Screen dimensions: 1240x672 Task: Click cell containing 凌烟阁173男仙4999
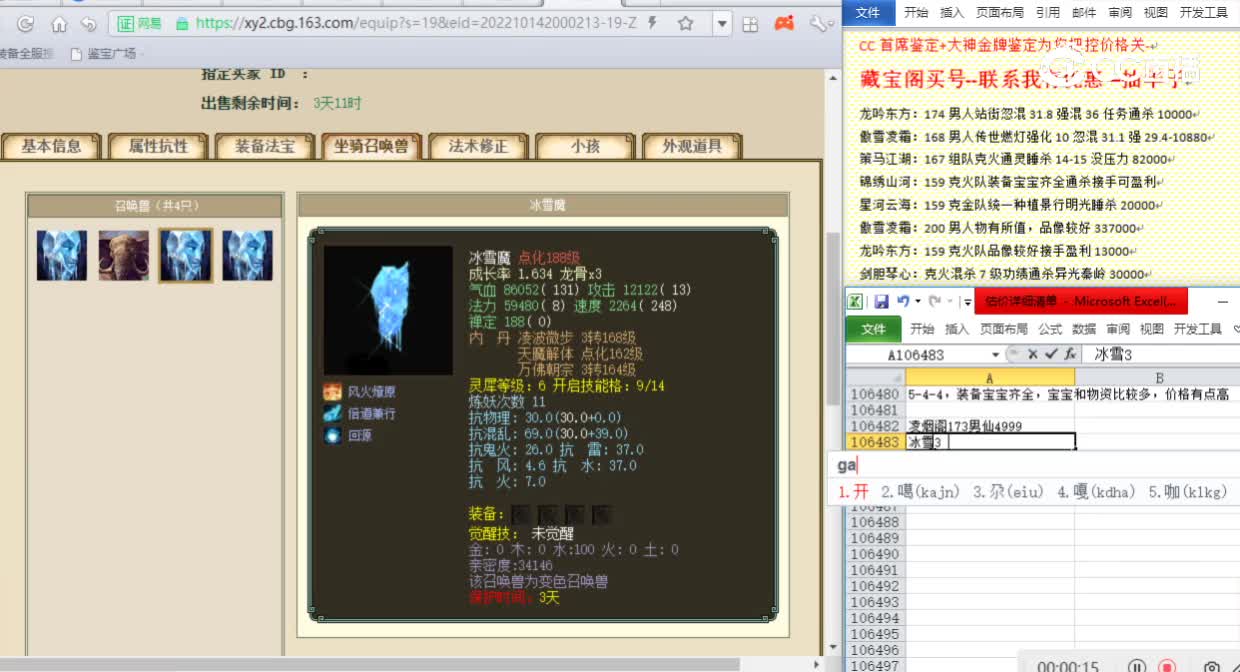point(990,426)
